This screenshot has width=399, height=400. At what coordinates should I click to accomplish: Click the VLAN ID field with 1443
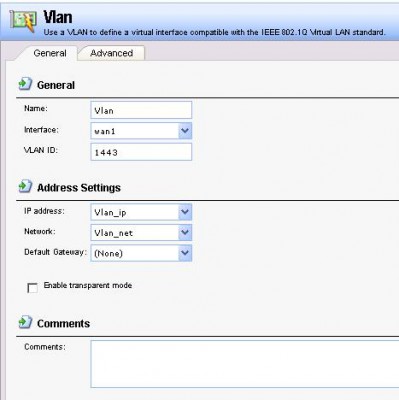[x=141, y=152]
